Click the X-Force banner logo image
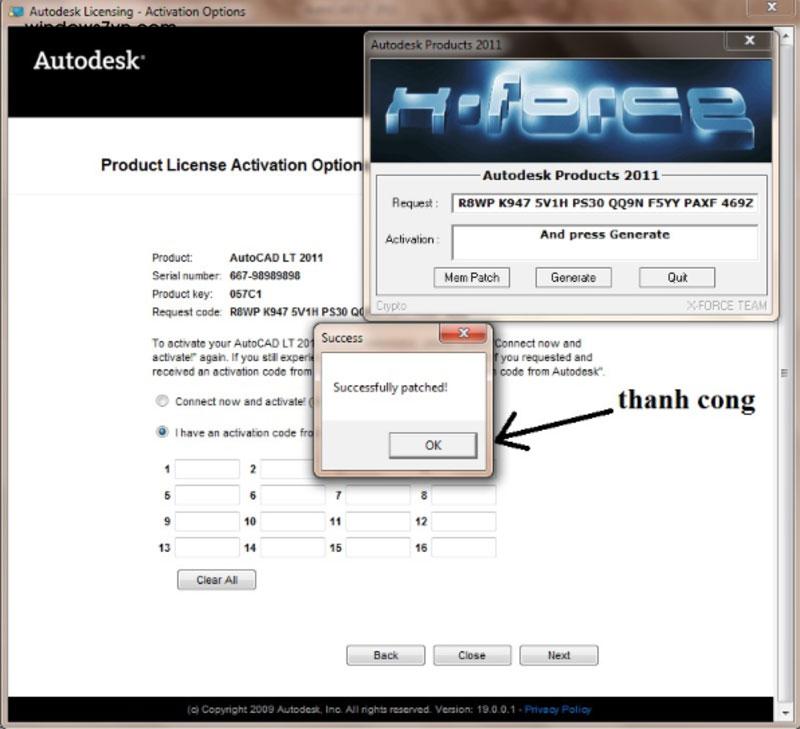800x729 pixels. (571, 112)
